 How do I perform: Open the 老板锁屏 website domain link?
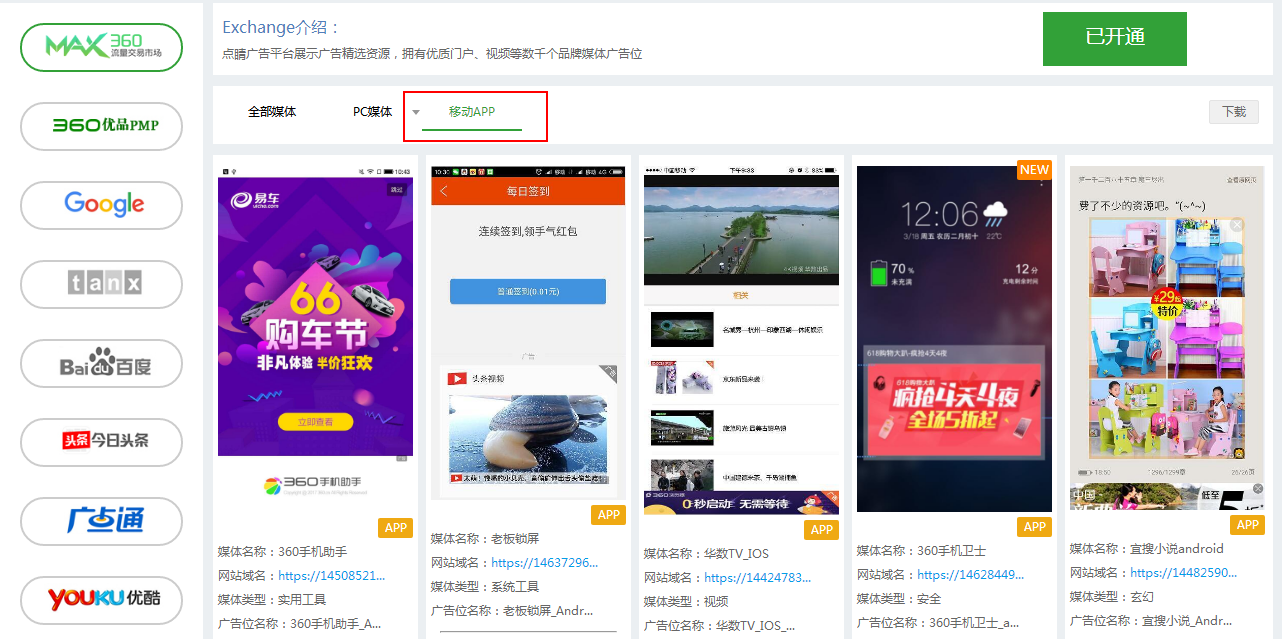tap(544, 563)
